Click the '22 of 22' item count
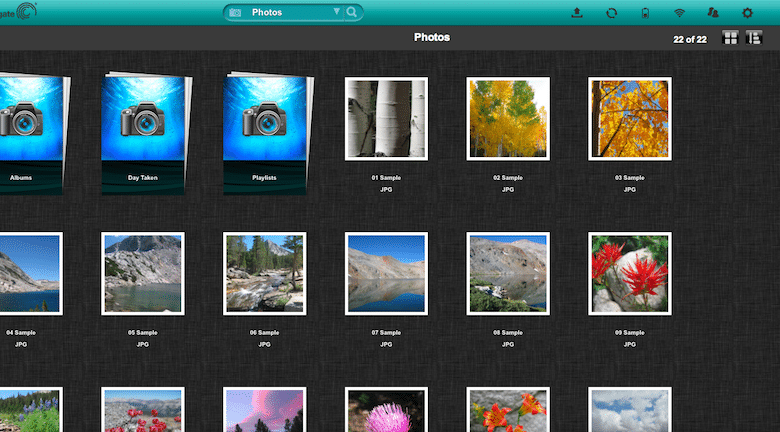Image resolution: width=780 pixels, height=432 pixels. click(x=690, y=39)
